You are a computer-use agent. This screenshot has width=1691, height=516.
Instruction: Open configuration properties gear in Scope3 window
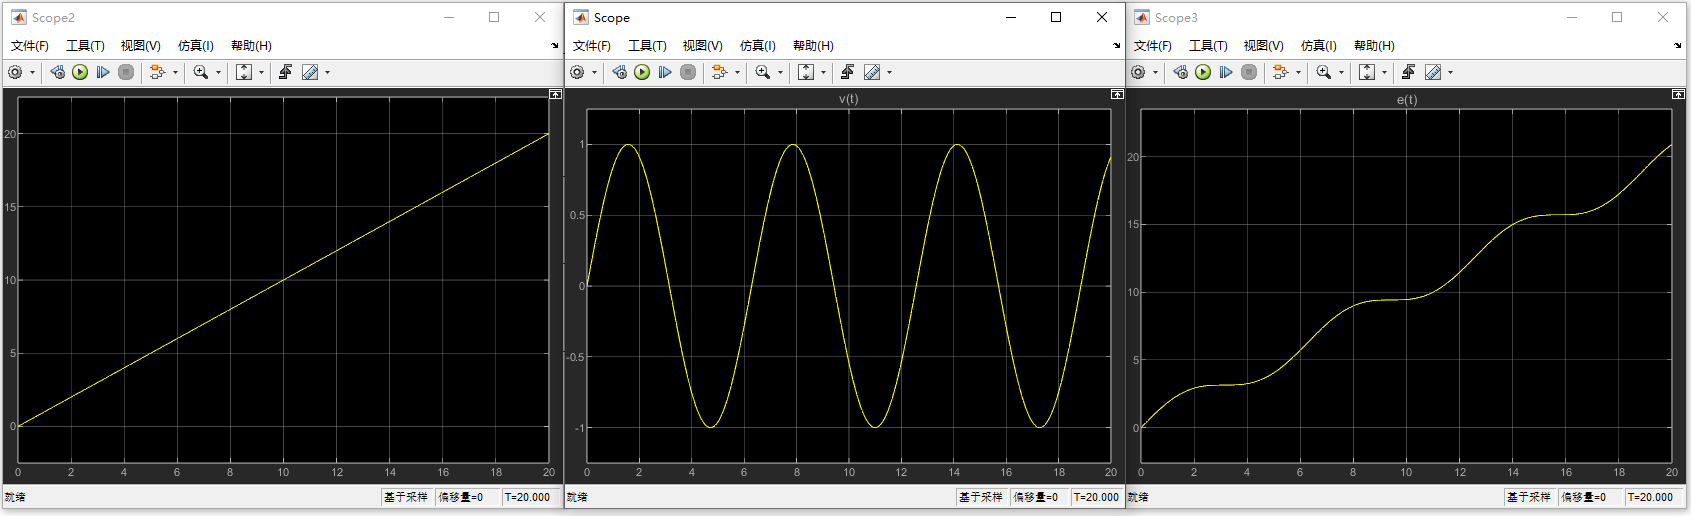(x=1138, y=72)
